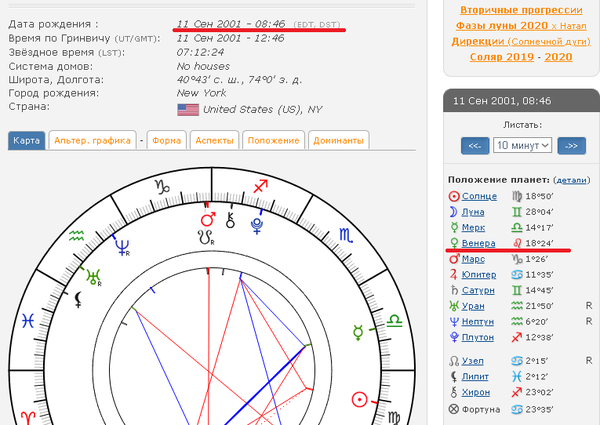Click the Мерк planet link

[473, 228]
